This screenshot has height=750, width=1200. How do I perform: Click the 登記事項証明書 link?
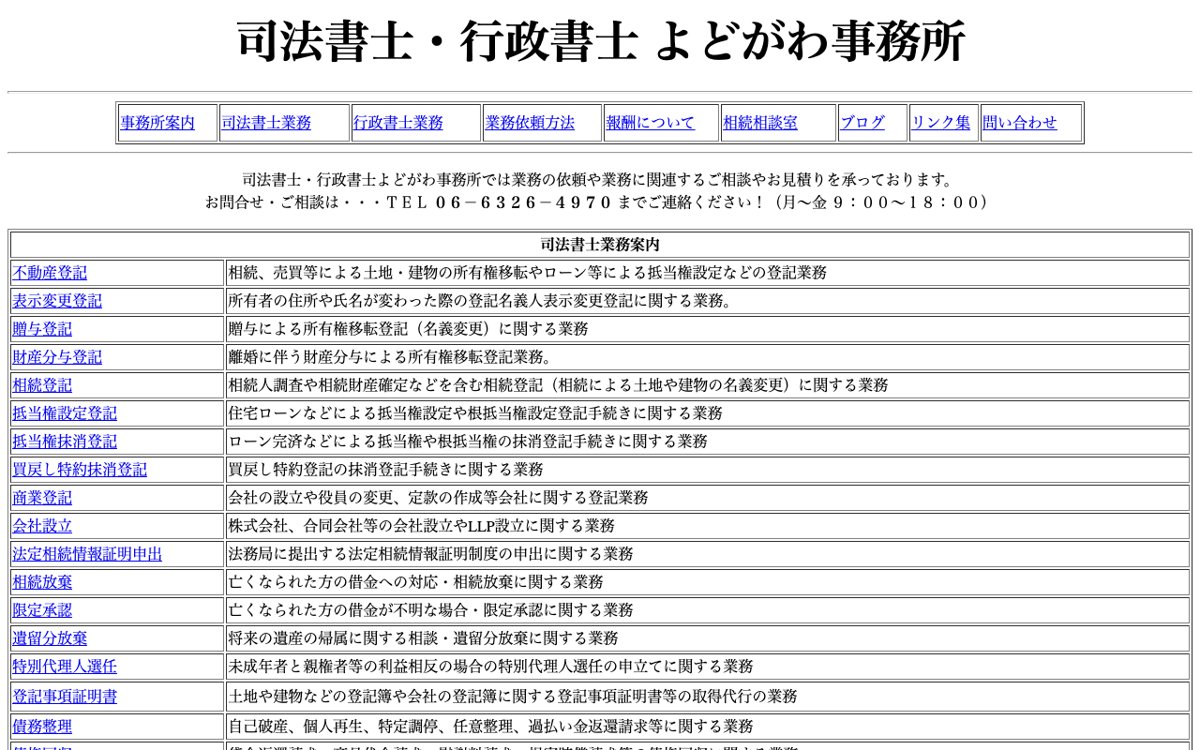[x=64, y=696]
